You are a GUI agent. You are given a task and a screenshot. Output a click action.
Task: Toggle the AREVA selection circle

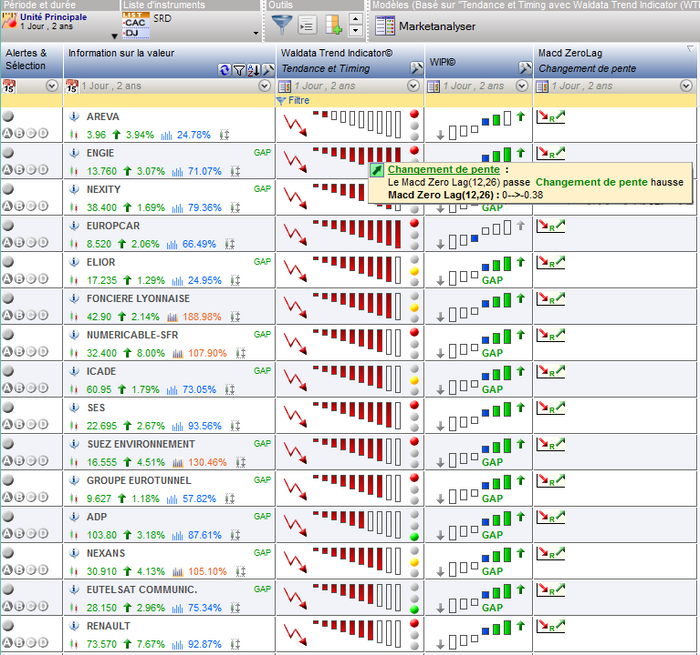(x=8, y=116)
